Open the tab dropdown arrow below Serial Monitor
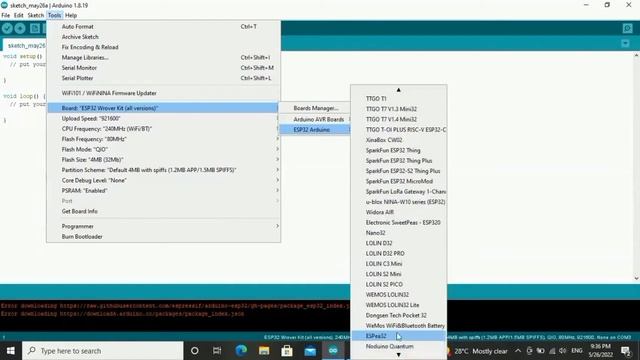 pos(625,43)
